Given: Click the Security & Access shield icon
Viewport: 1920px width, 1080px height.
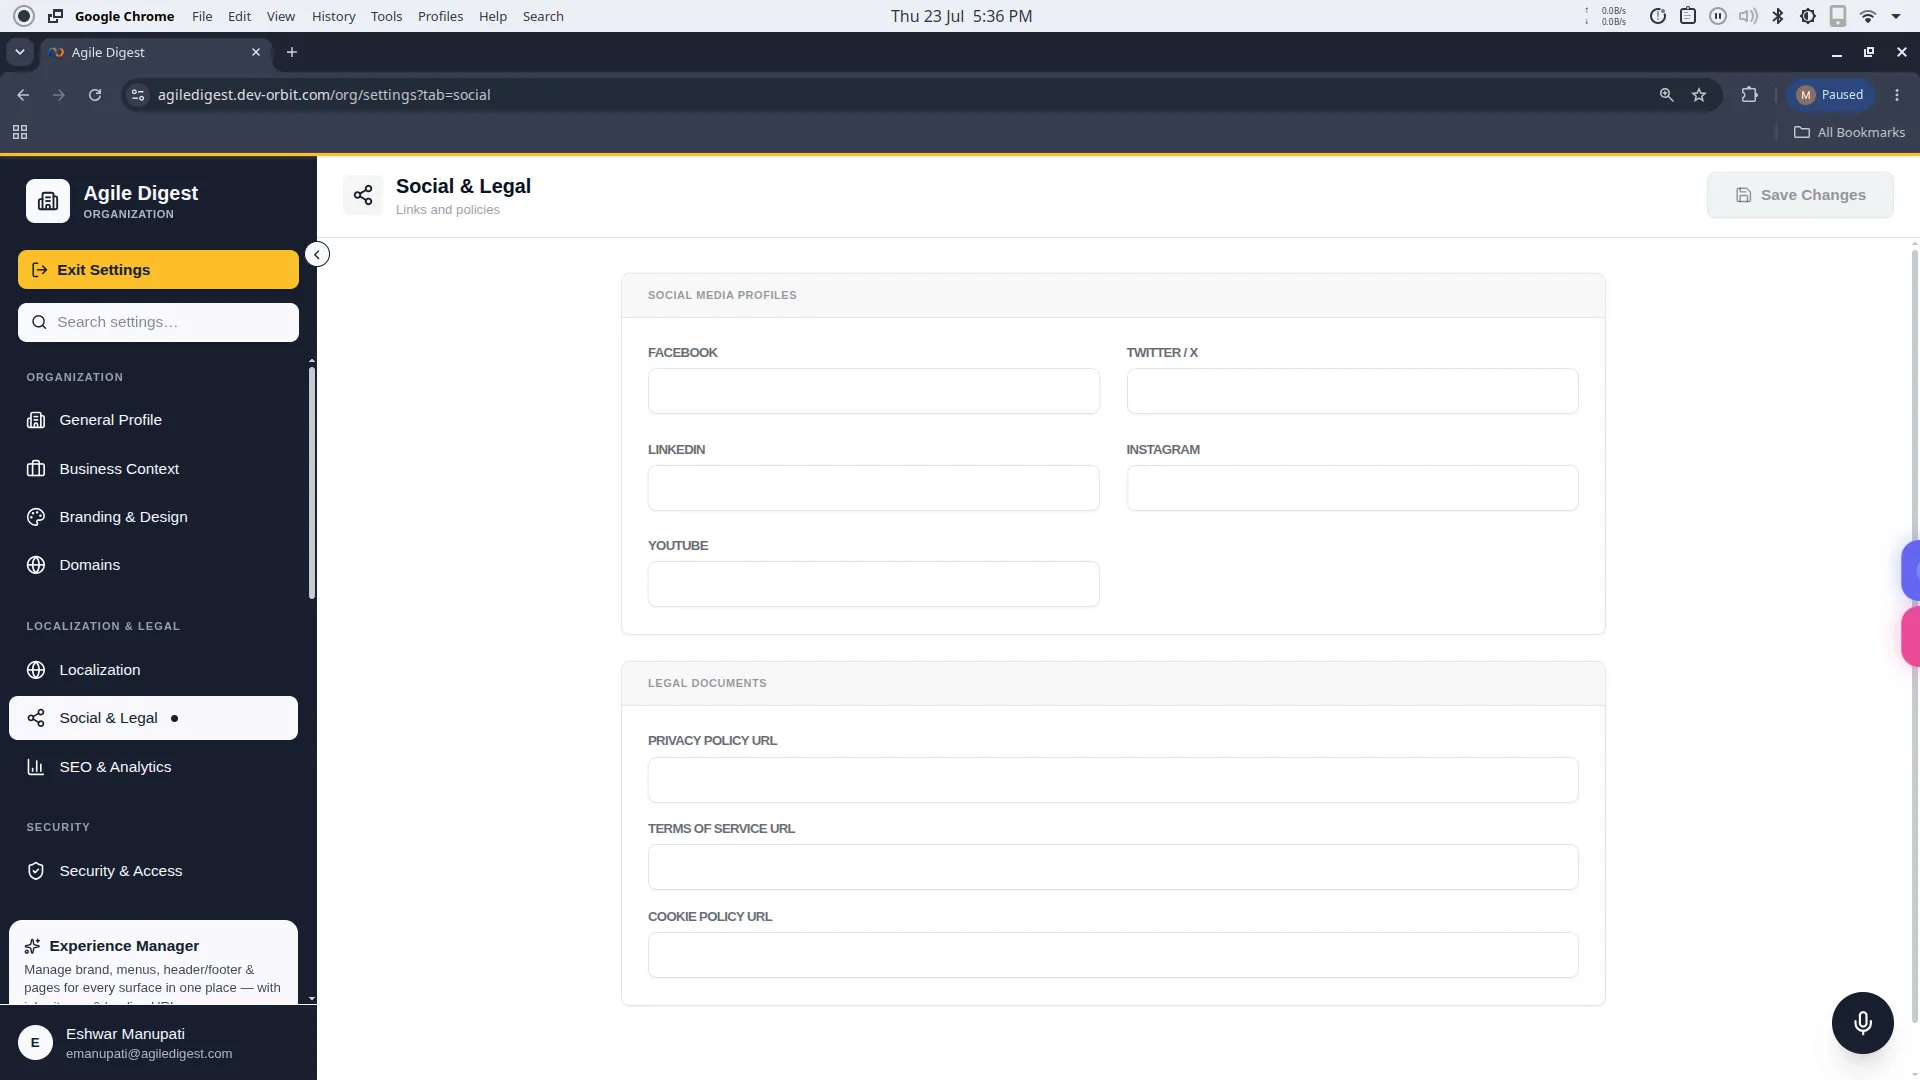Looking at the screenshot, I should [36, 871].
